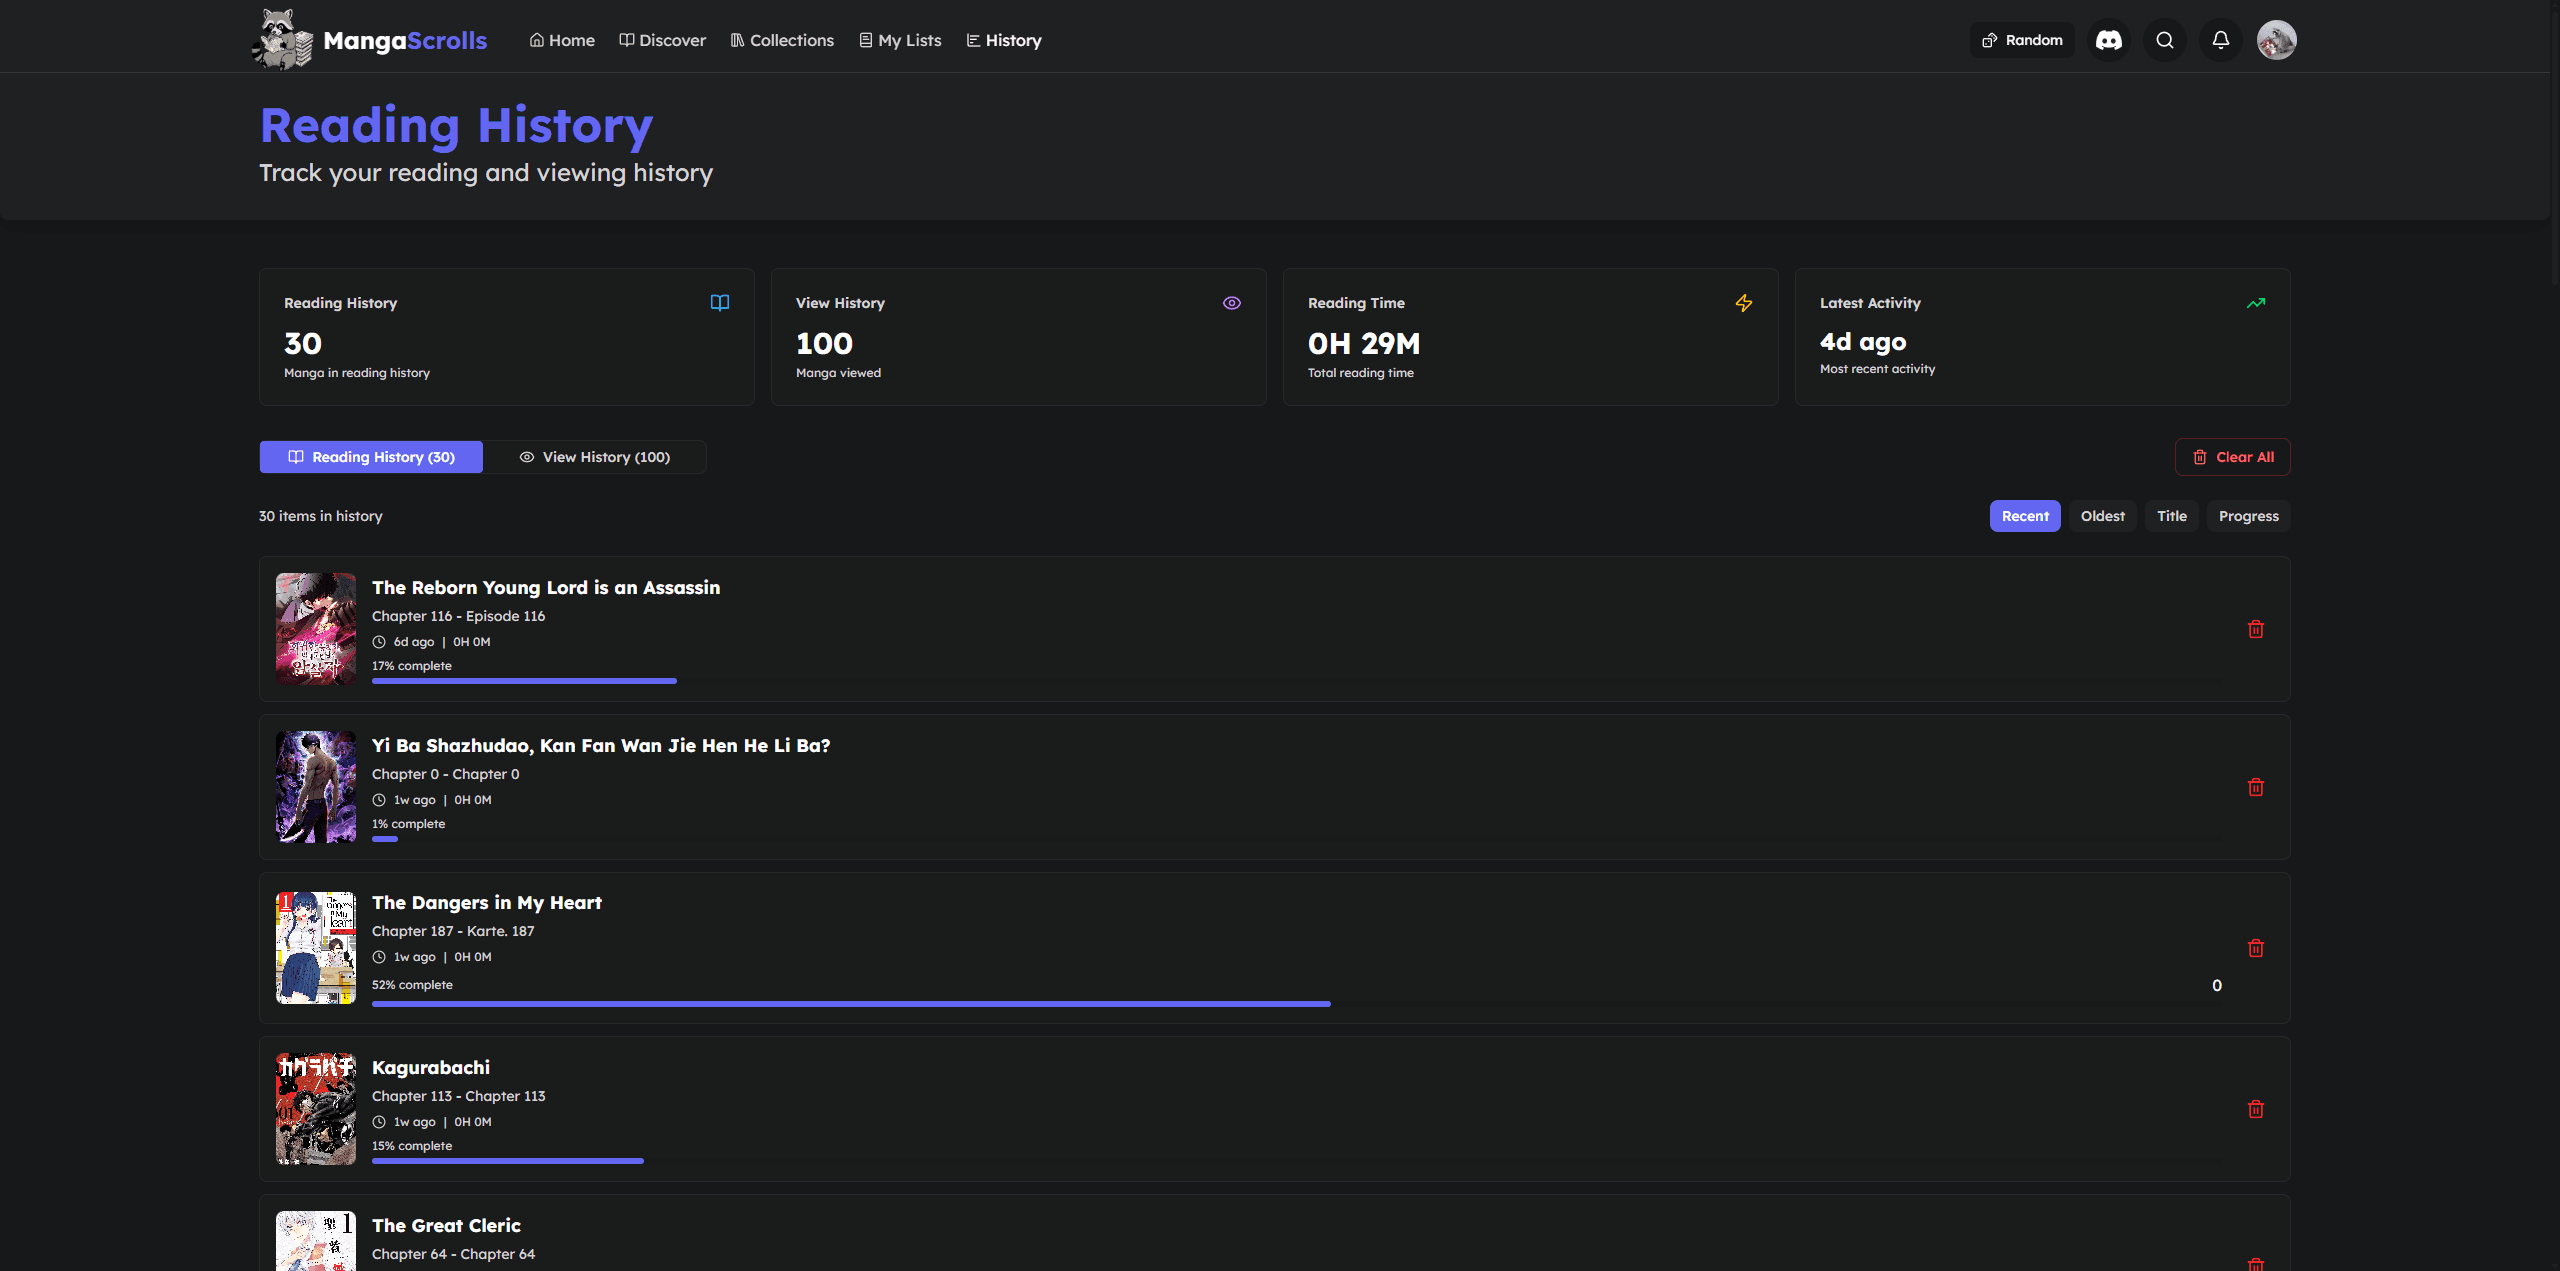
Task: Switch to Reading History (30) tab
Action: 371,457
